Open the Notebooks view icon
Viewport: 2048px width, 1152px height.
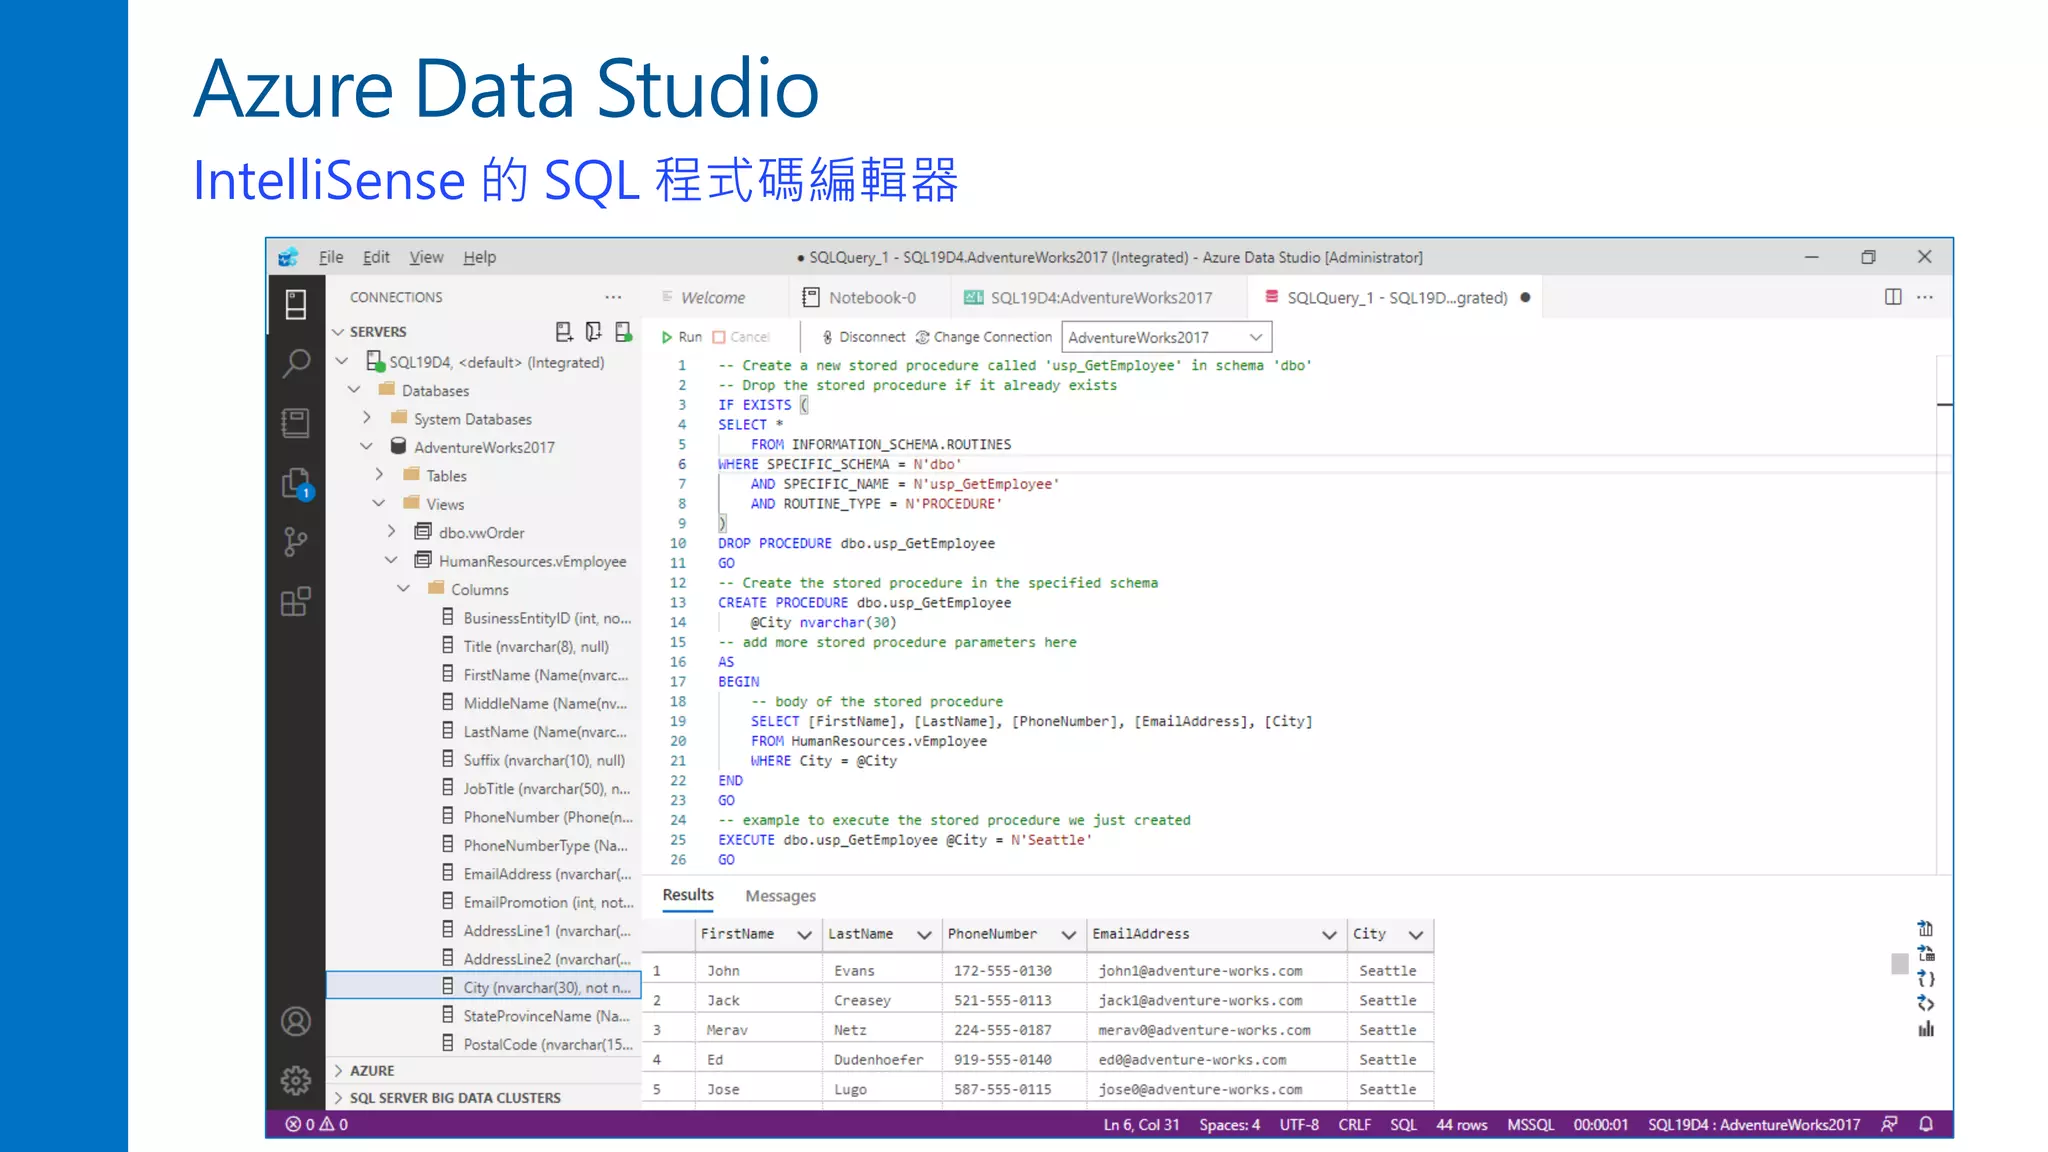[x=295, y=423]
